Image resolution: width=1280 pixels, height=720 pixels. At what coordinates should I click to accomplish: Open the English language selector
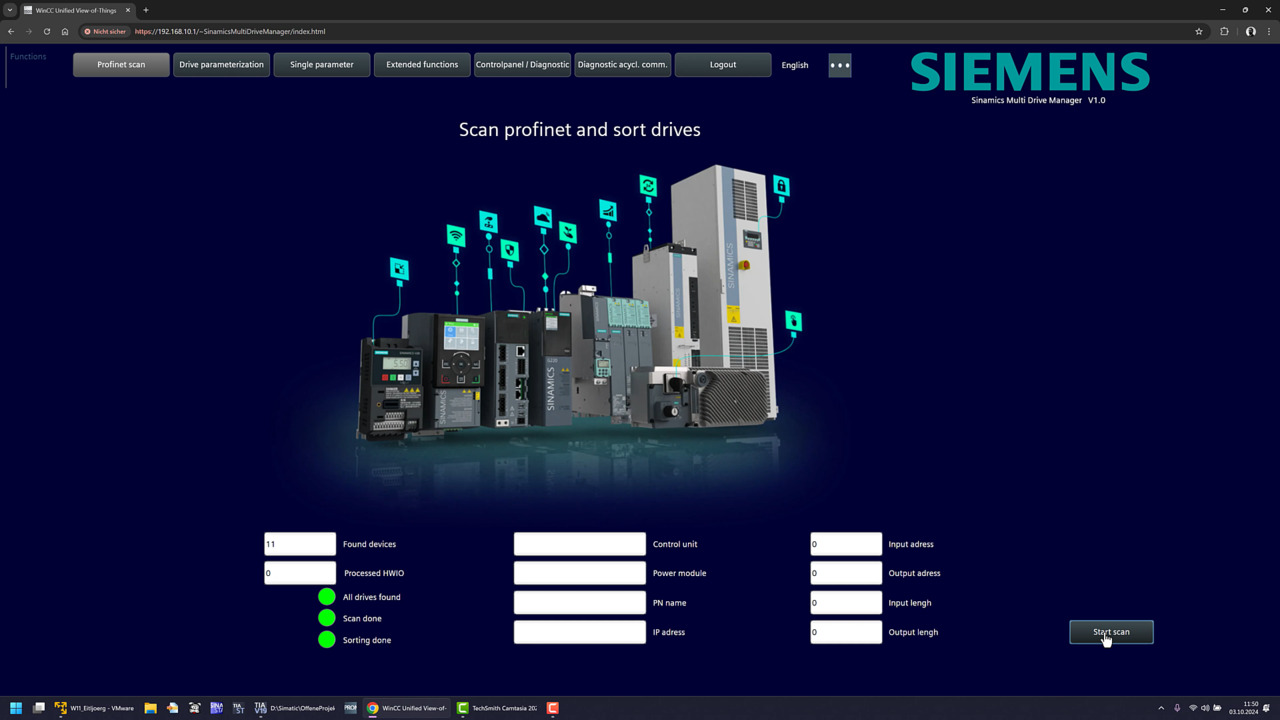coord(795,65)
